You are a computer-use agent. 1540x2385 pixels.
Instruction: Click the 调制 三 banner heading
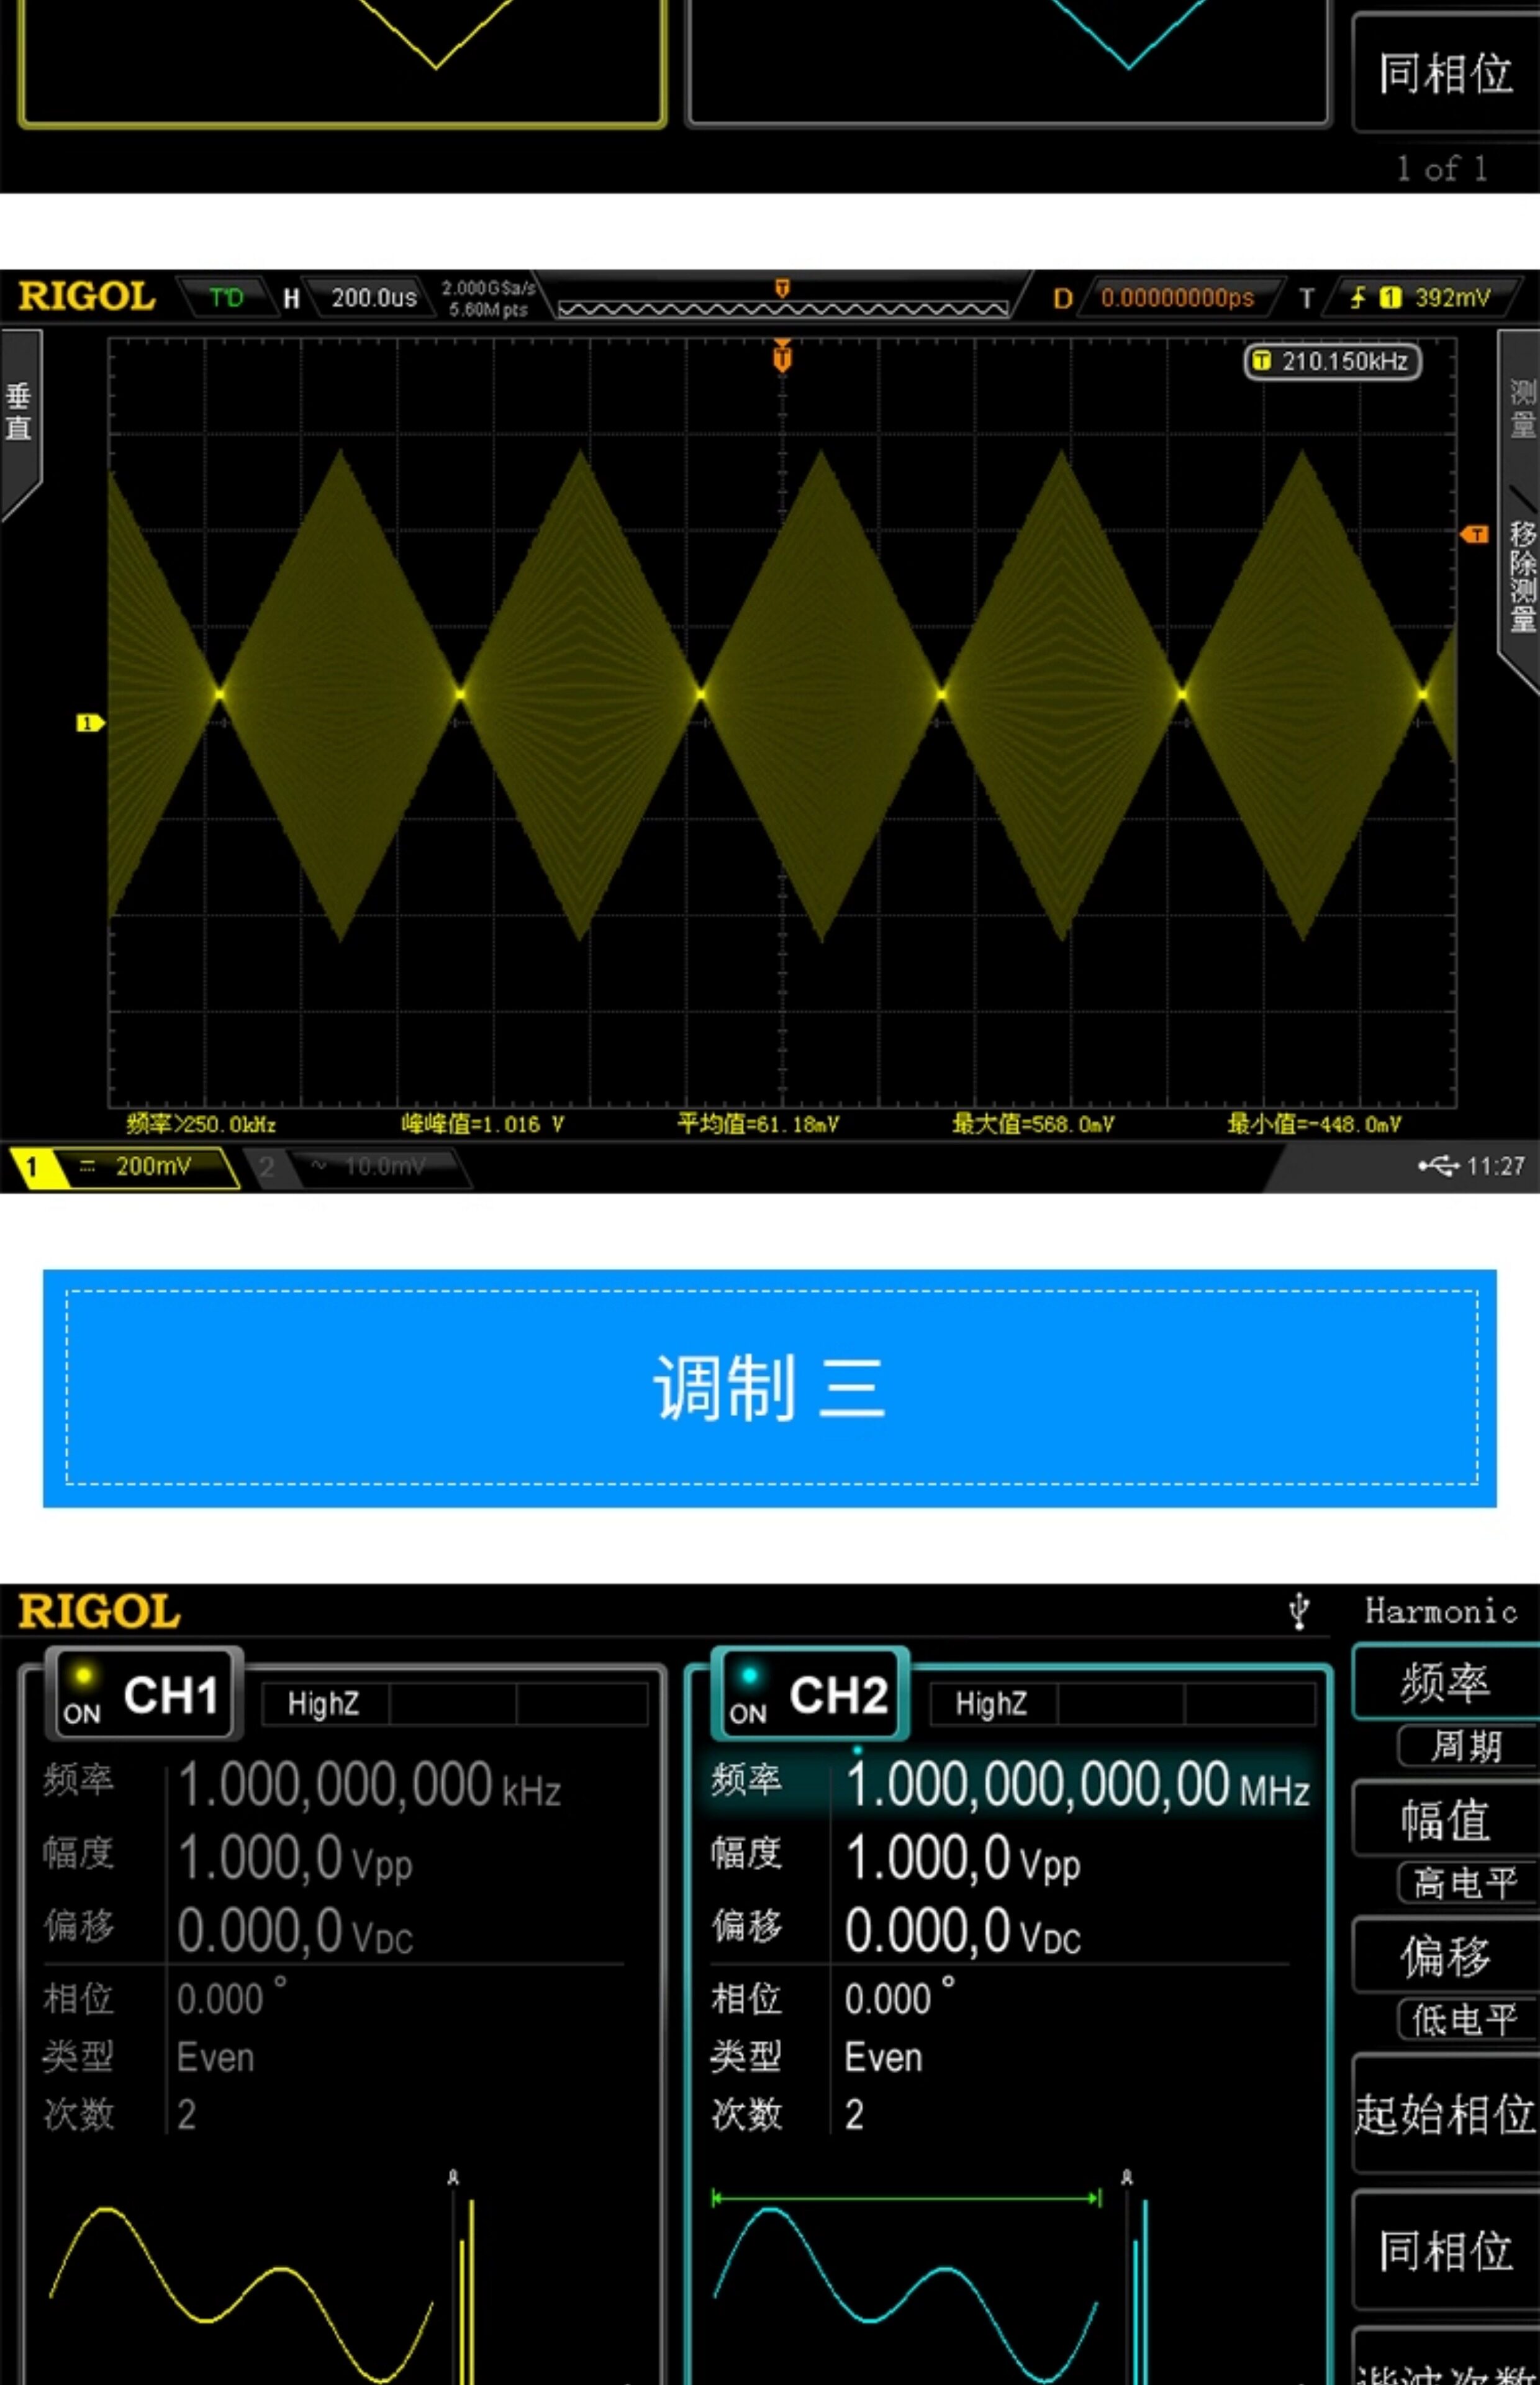point(769,1389)
